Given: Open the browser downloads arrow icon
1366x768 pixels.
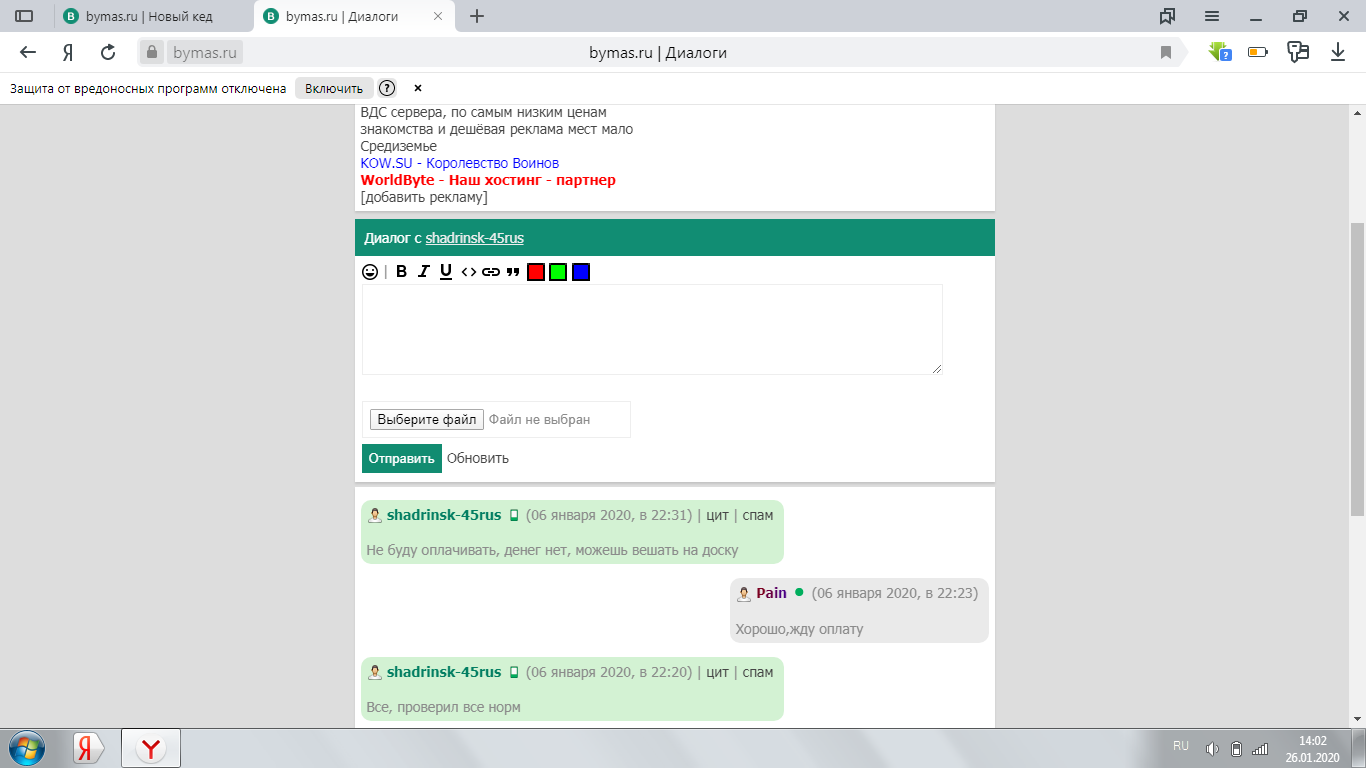Looking at the screenshot, I should coord(1338,52).
